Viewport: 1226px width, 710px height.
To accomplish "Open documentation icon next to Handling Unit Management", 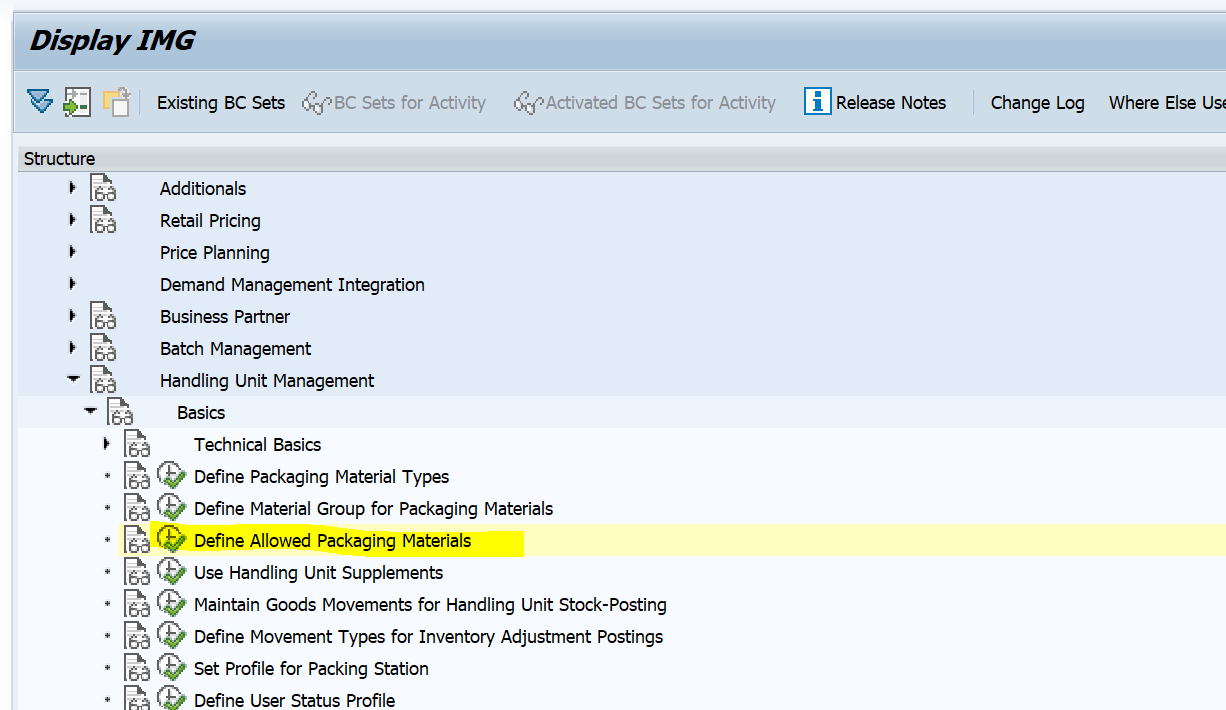I will tap(105, 380).
